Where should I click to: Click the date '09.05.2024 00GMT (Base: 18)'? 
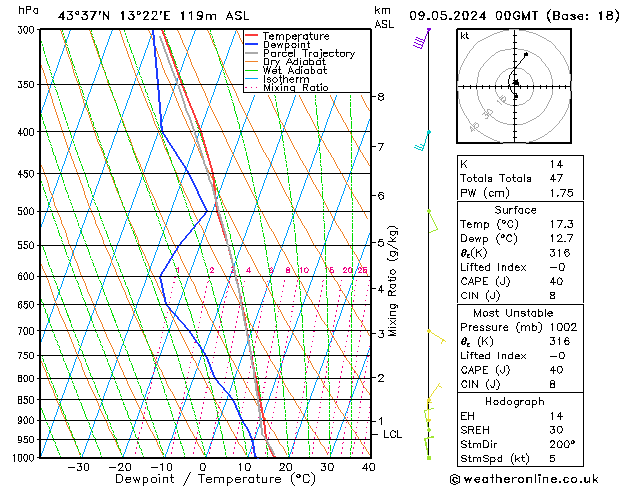point(514,16)
